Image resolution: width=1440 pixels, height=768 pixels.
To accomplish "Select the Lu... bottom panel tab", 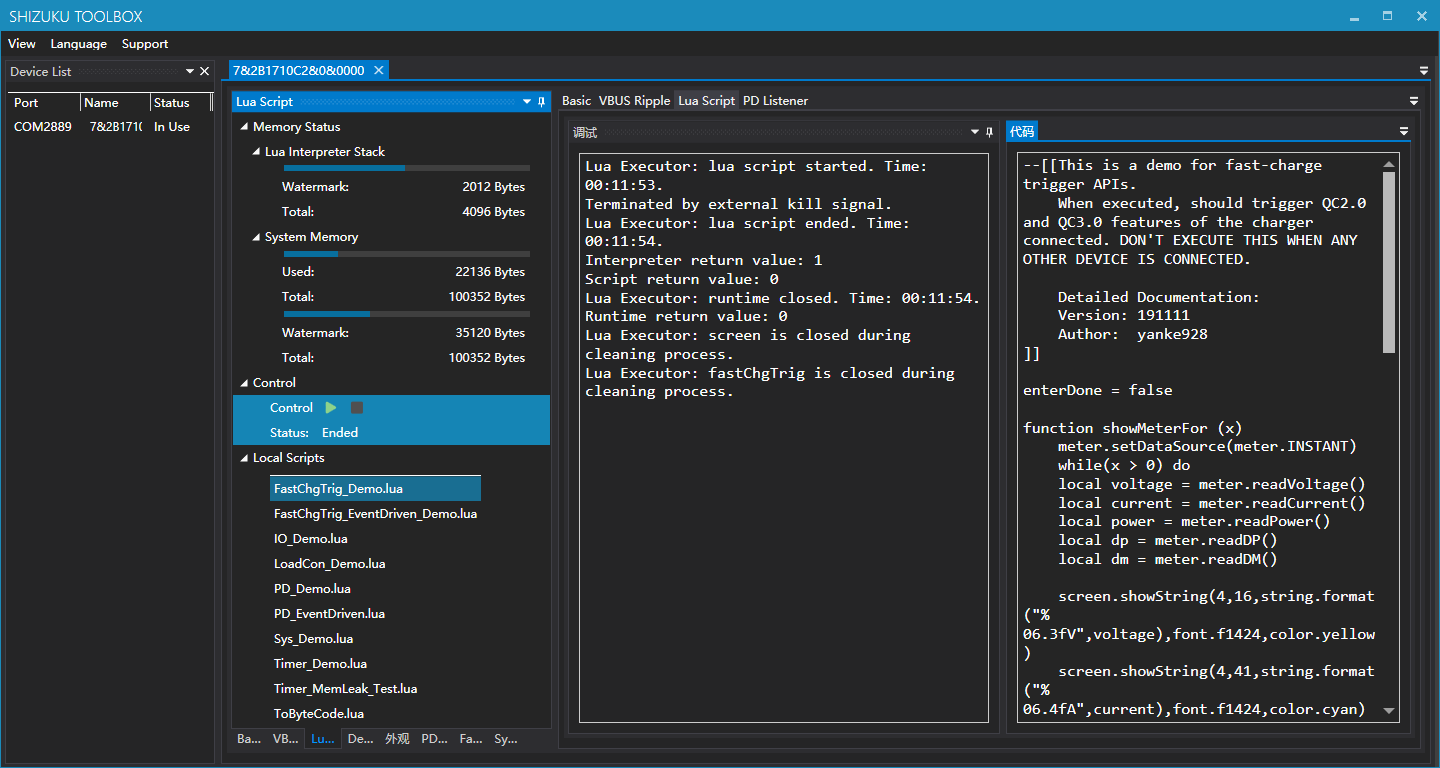I will 323,739.
